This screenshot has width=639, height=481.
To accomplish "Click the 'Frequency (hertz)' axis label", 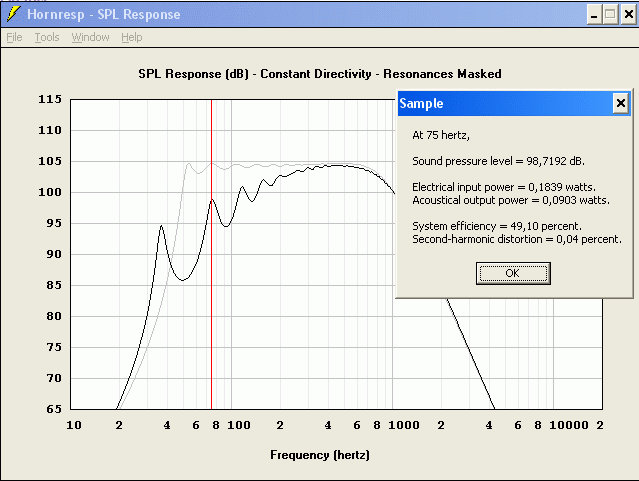I will click(x=320, y=455).
